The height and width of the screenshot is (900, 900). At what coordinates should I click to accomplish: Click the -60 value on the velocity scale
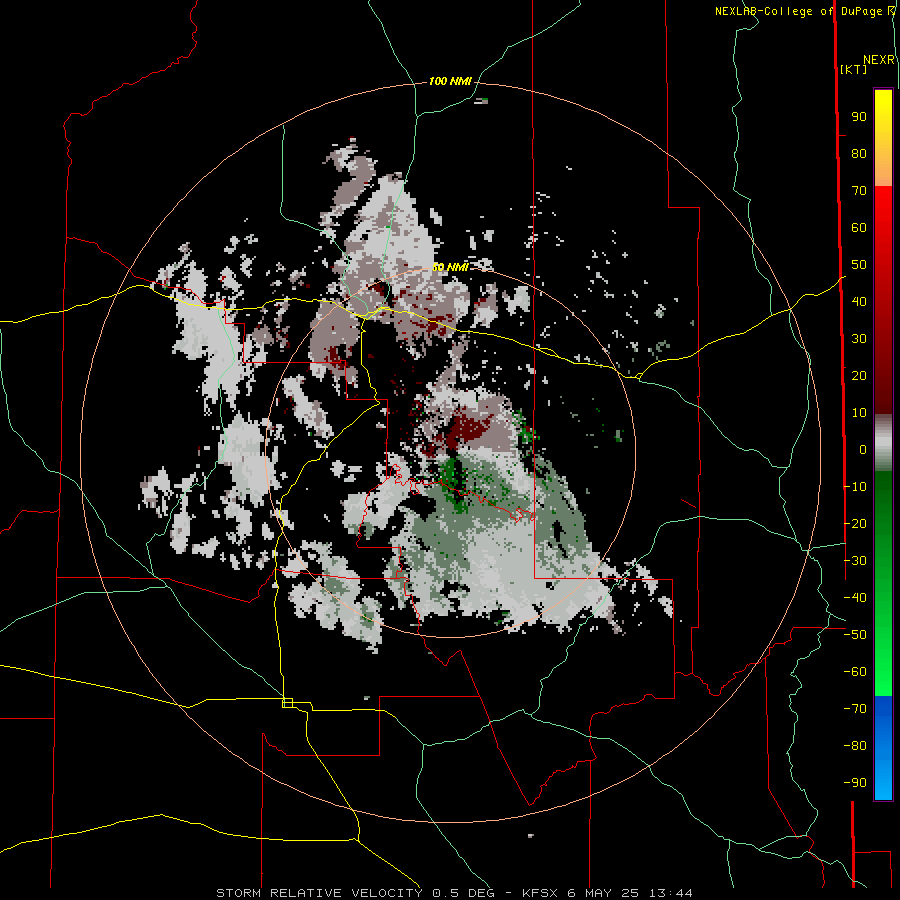[x=855, y=672]
